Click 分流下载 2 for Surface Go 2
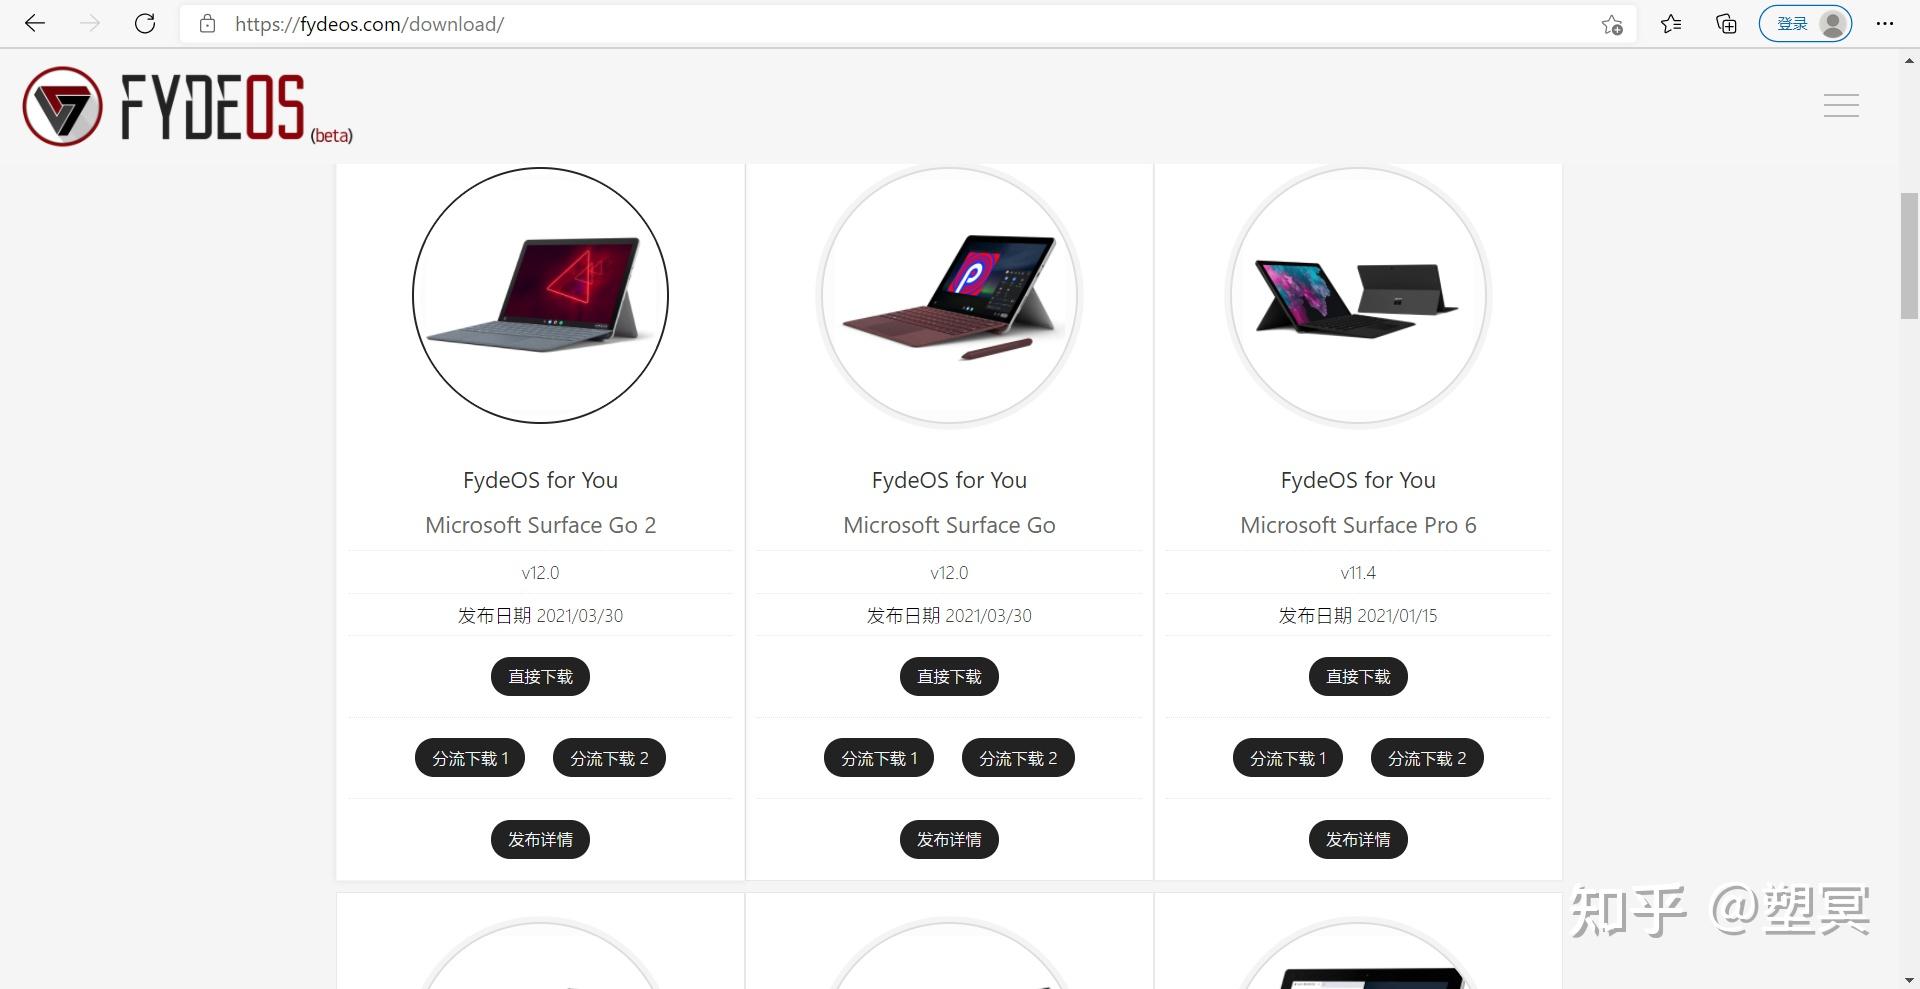Viewport: 1920px width, 989px height. coord(609,759)
